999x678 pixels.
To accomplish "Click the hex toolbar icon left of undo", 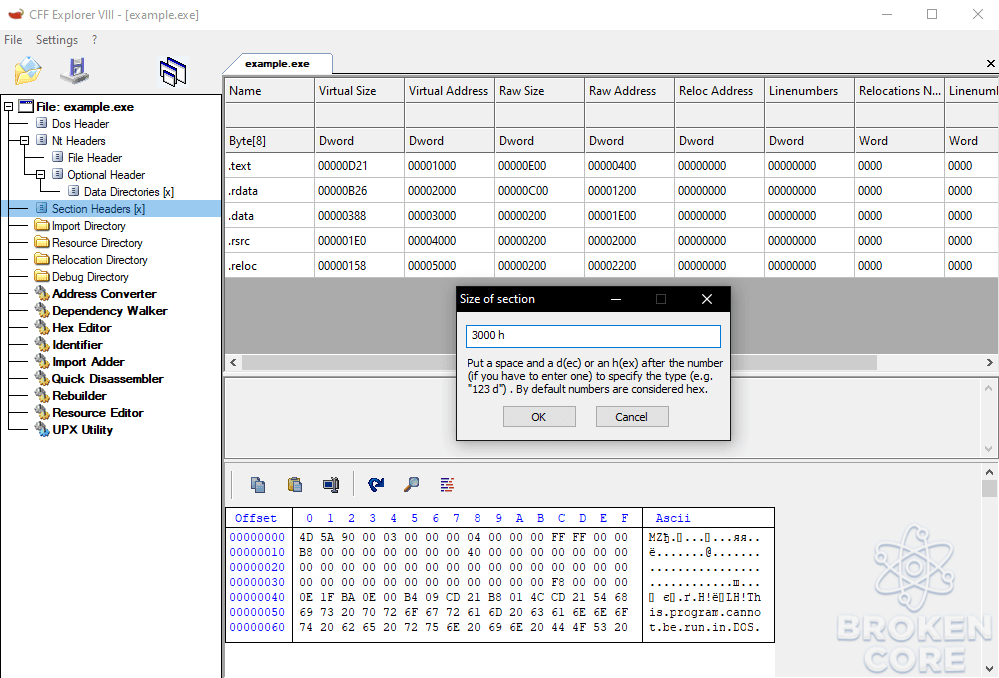I will point(331,485).
